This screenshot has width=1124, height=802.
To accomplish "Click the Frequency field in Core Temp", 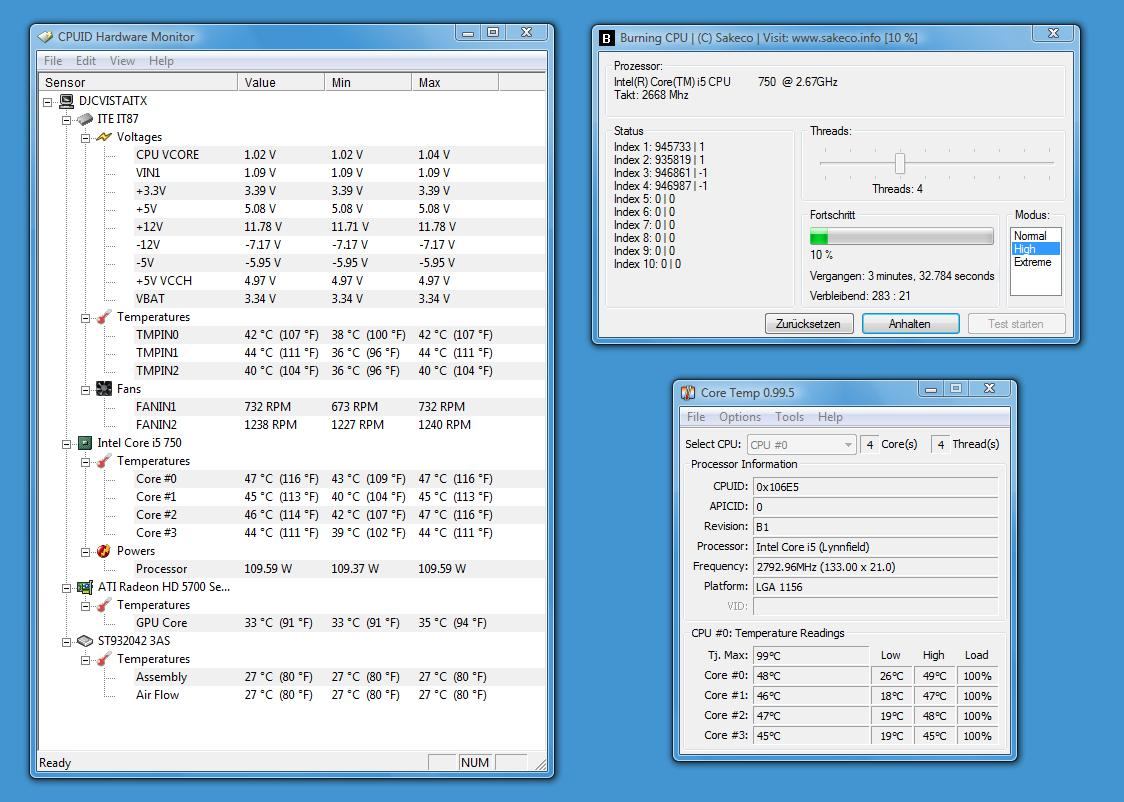I will [x=875, y=567].
